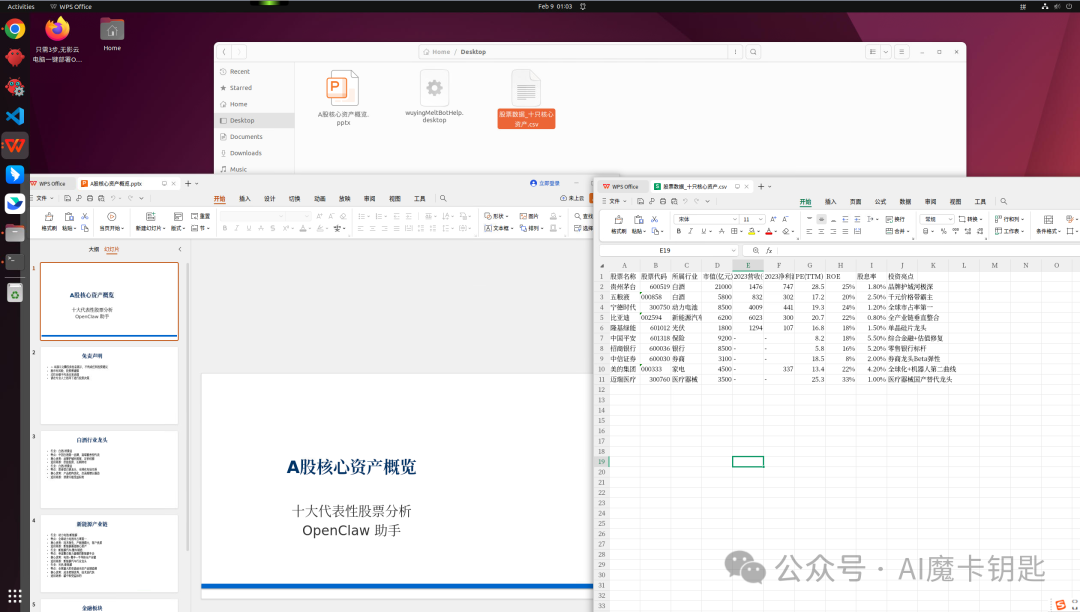The image size is (1080, 612).
Task: Select slide 3 thumbnail 白酒行业龙头
Action: click(110, 469)
